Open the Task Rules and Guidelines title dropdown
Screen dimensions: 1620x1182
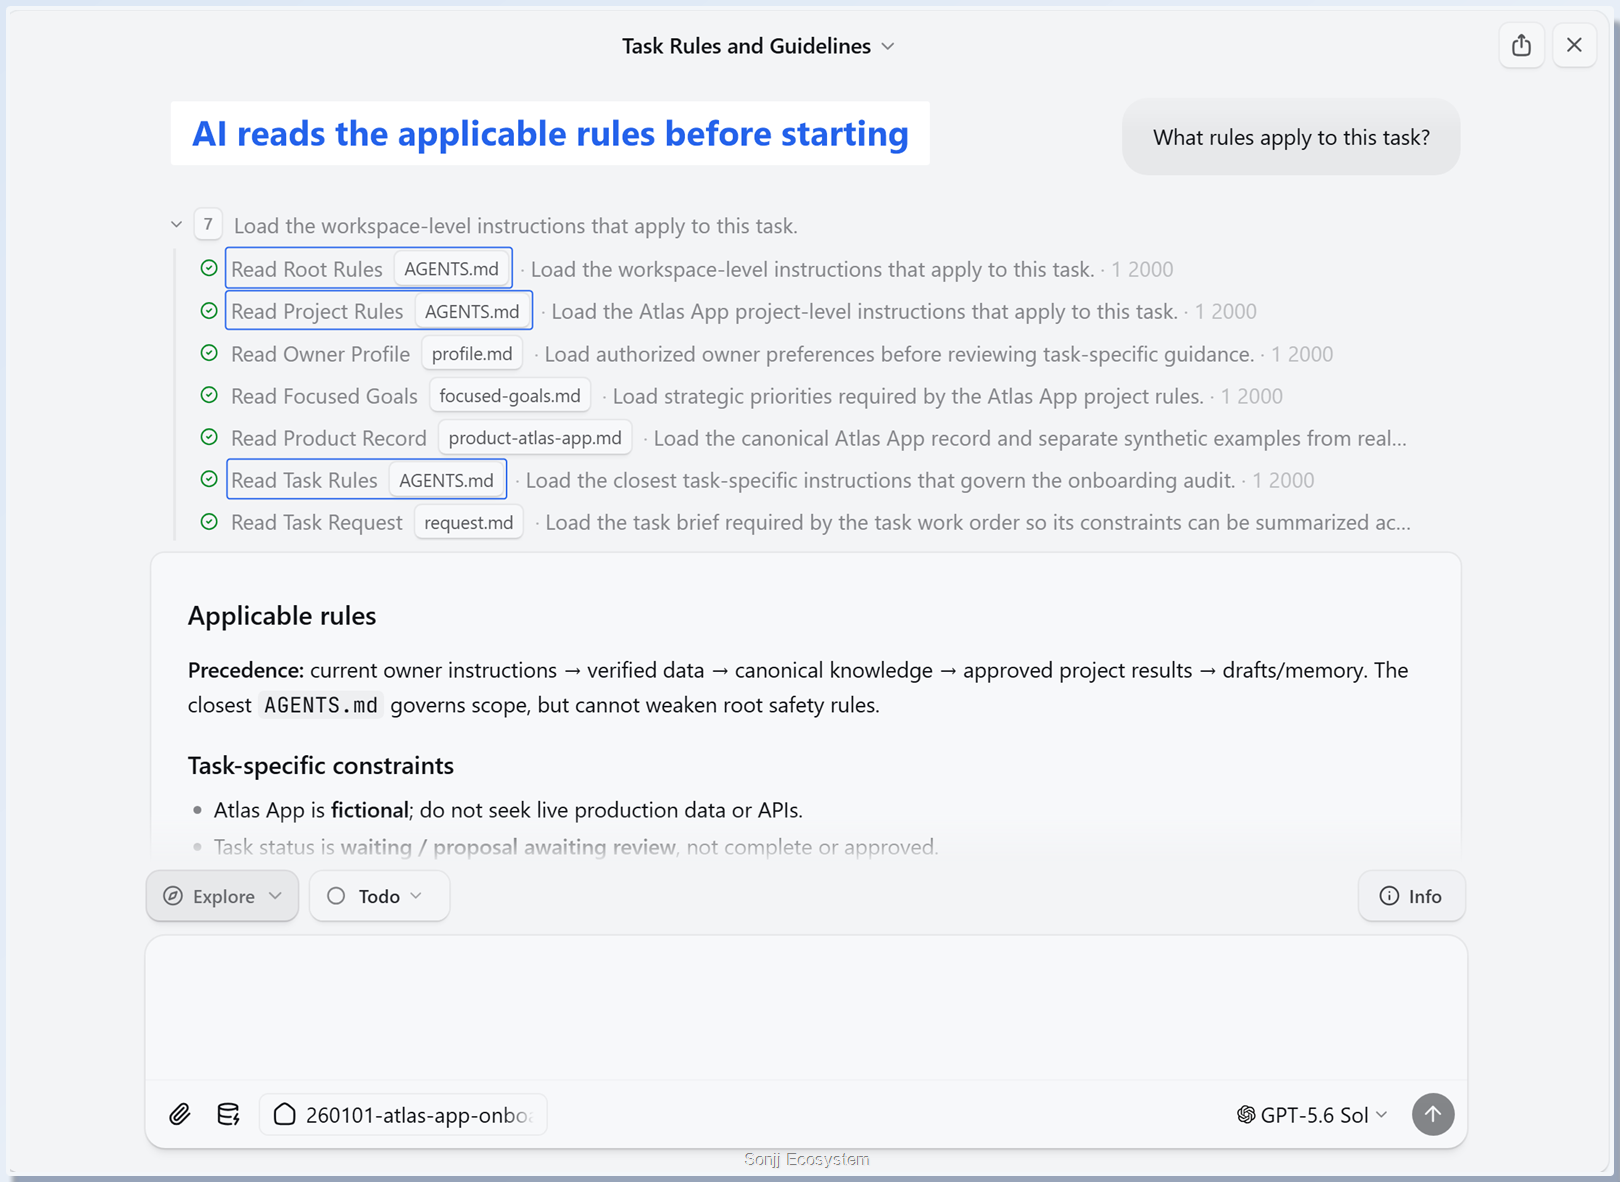(x=758, y=46)
